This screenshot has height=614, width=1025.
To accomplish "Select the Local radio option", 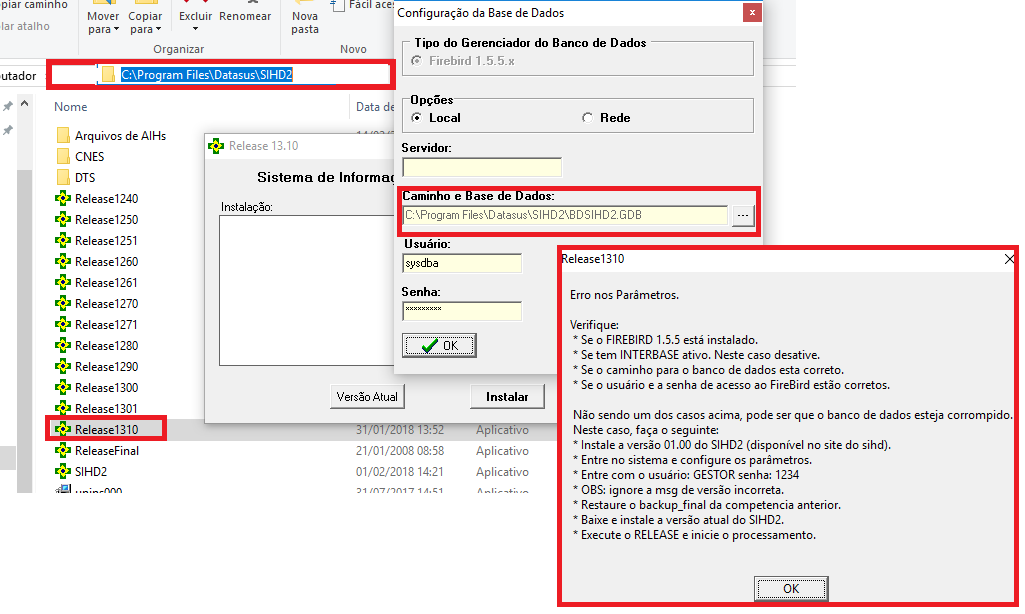I will [416, 118].
